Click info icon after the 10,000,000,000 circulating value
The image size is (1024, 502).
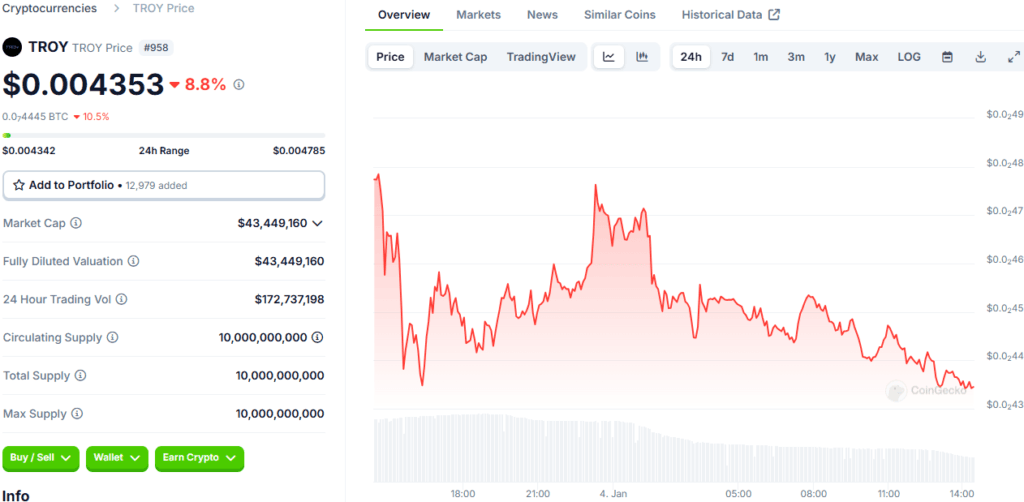317,337
